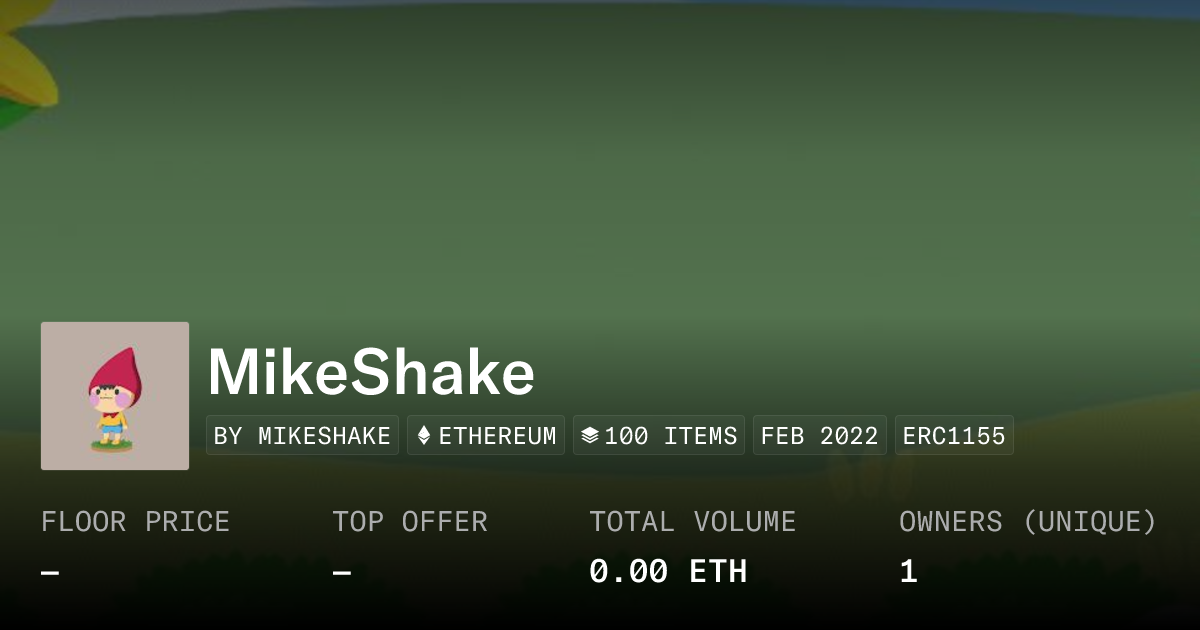This screenshot has height=630, width=1200.
Task: Select the dash value under Top Offer
Action: (342, 573)
